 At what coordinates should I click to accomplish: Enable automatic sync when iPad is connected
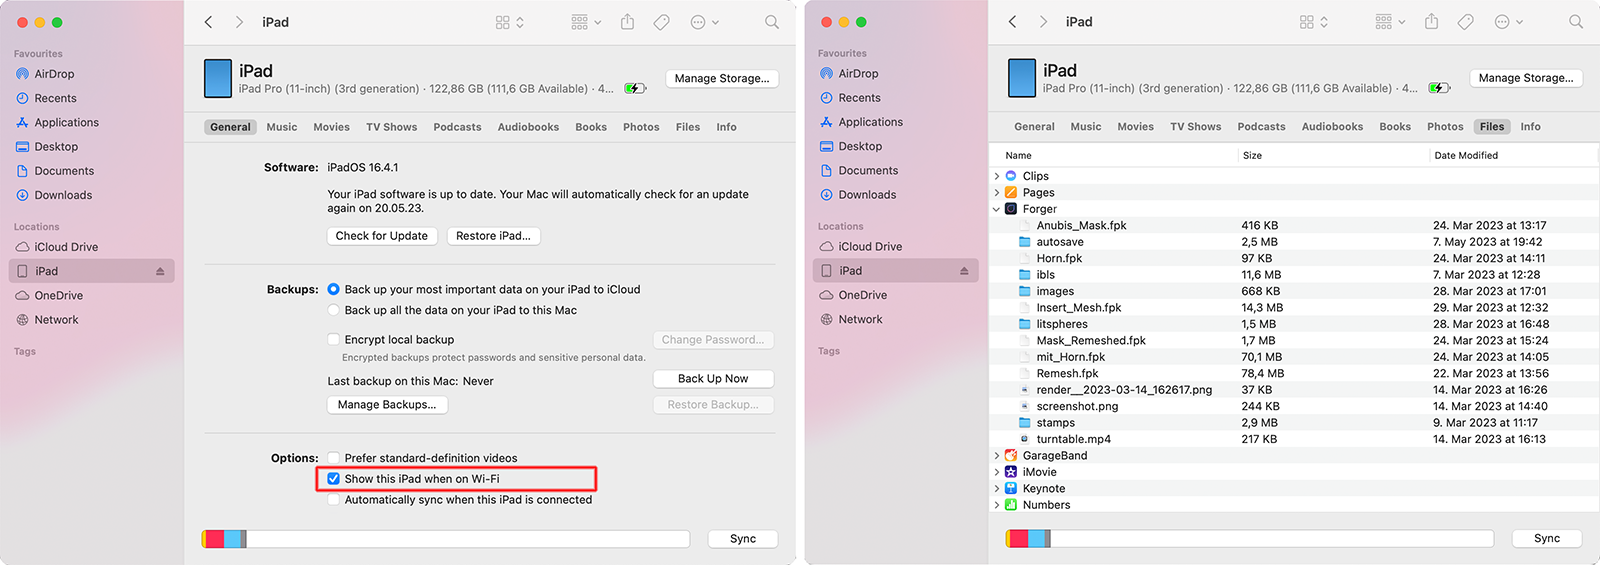click(334, 500)
